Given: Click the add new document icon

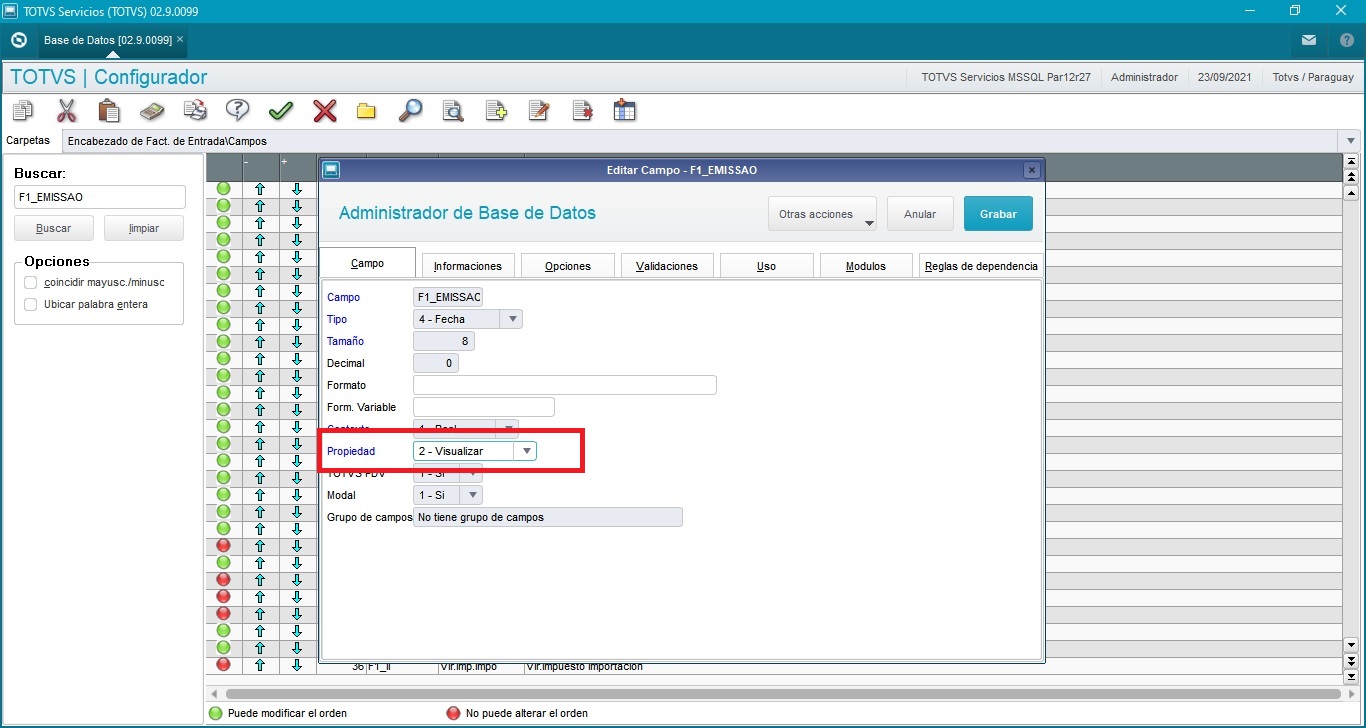Looking at the screenshot, I should 496,110.
